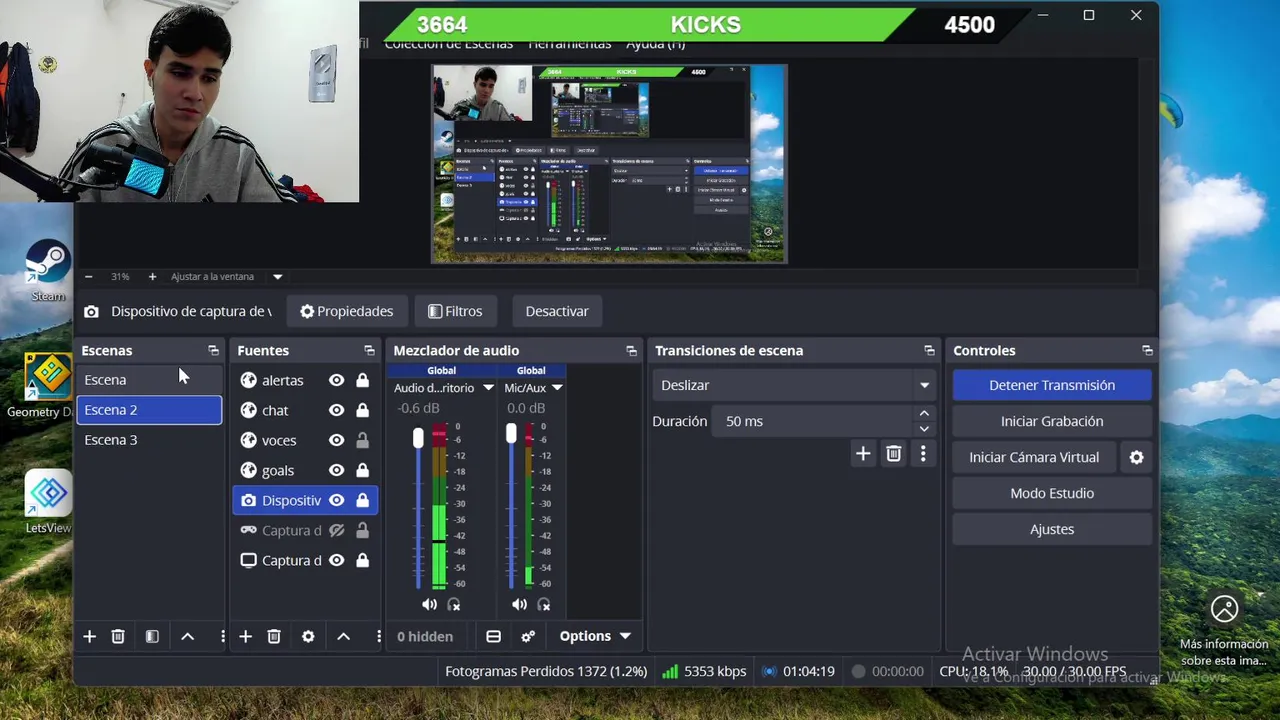Select scene Escena
Image resolution: width=1280 pixels, height=720 pixels.
150,380
